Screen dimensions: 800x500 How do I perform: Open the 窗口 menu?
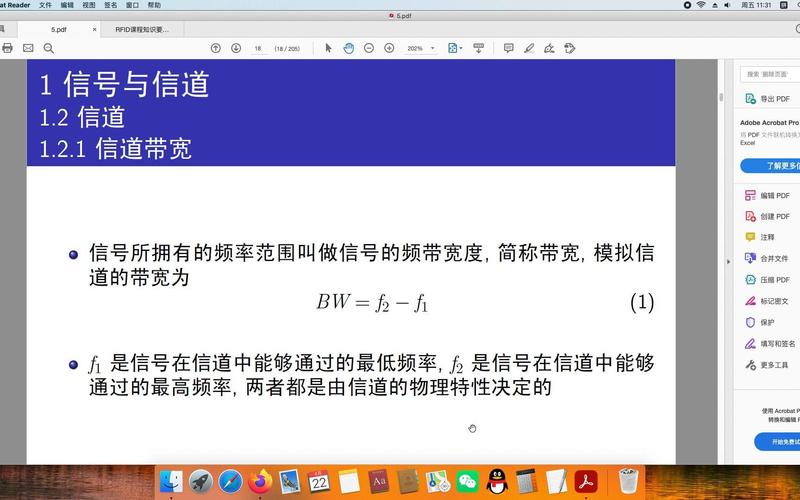tap(132, 5)
